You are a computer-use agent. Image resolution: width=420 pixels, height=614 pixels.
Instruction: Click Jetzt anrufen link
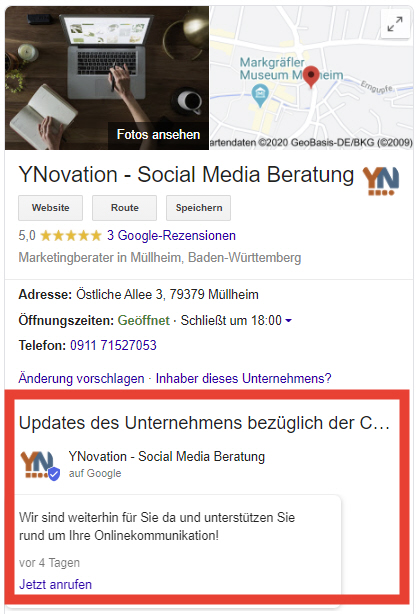(x=56, y=585)
